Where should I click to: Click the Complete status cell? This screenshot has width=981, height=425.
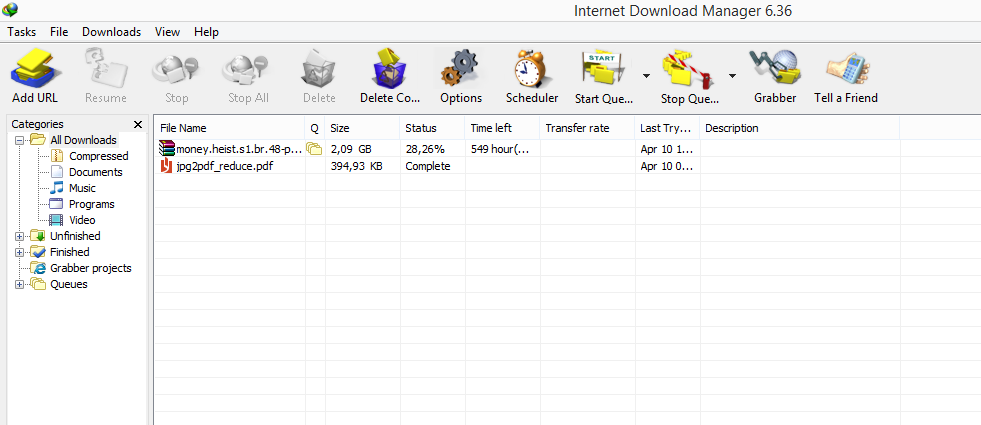pos(428,166)
